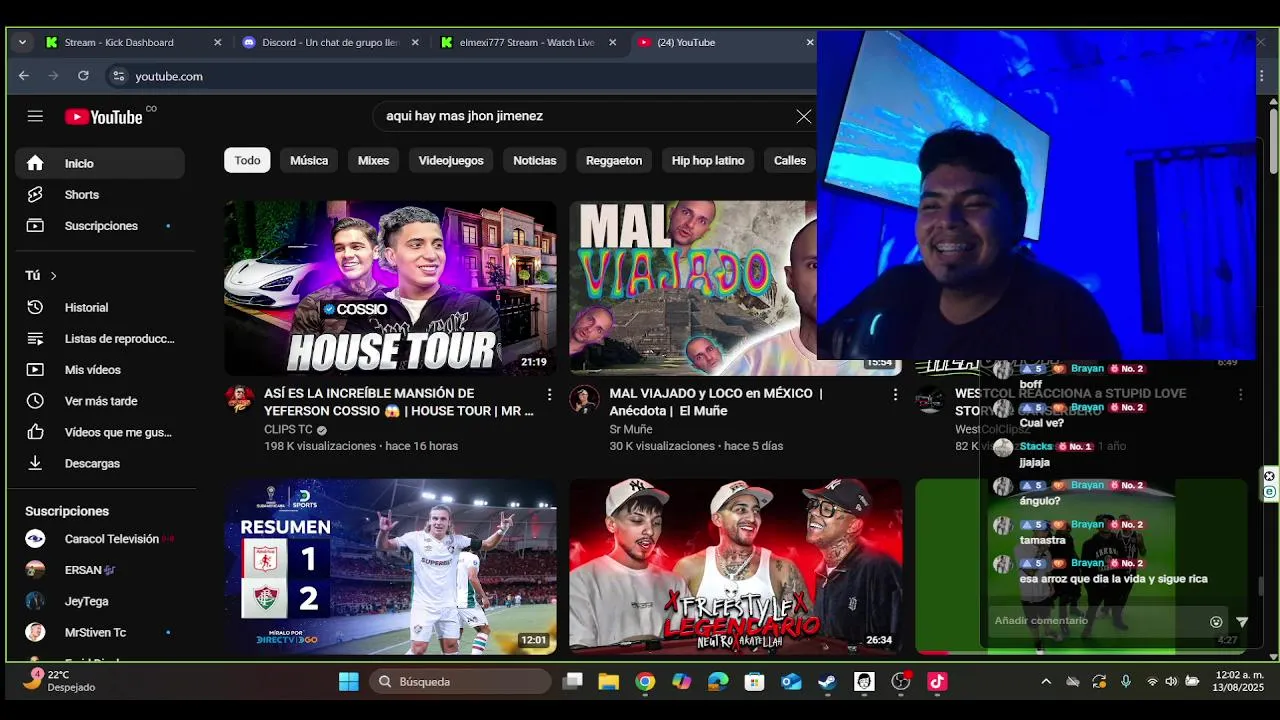
Task: Open File Explorer from the taskbar
Action: click(608, 682)
